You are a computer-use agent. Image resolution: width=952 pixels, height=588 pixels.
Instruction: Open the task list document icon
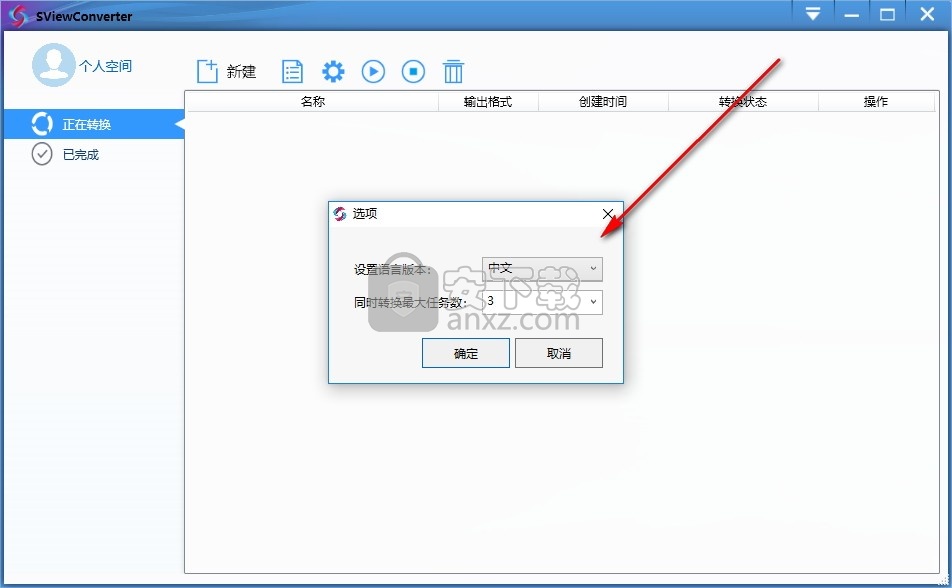293,72
